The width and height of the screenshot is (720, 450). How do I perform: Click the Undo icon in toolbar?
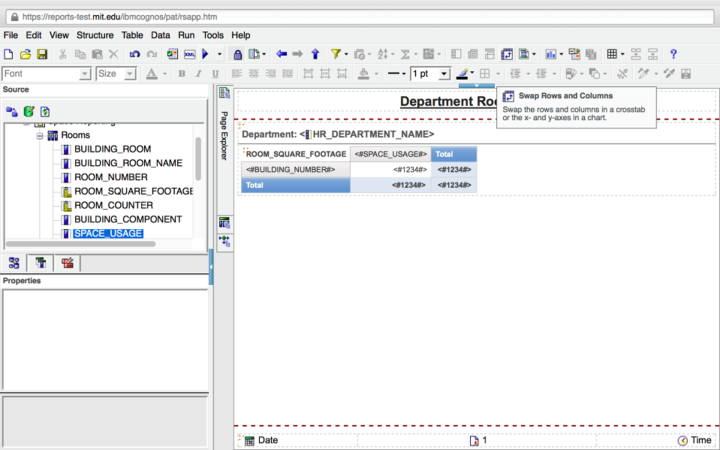coord(133,54)
